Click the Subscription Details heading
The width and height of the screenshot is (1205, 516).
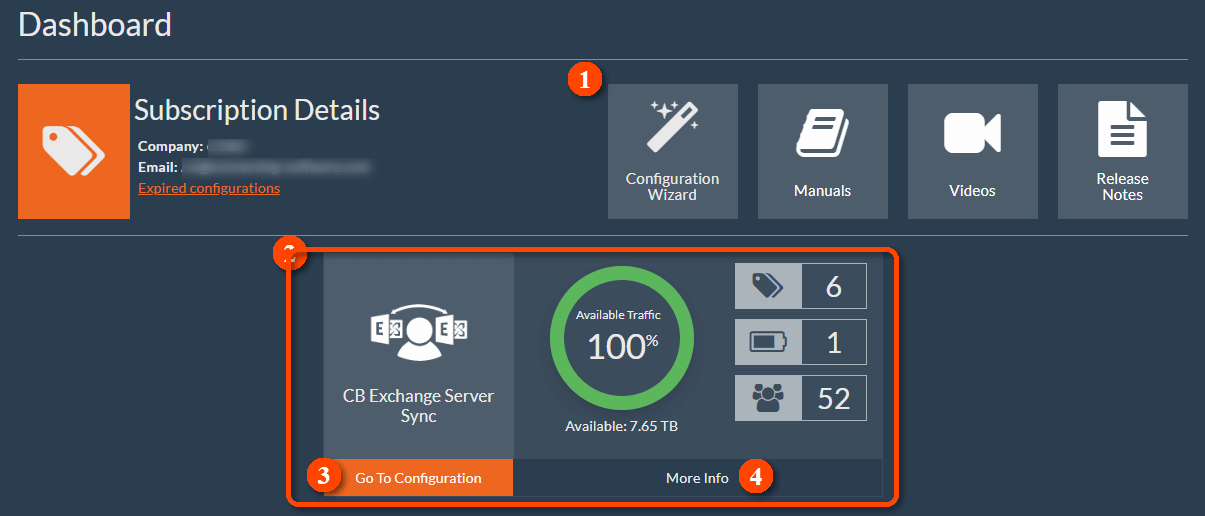pos(257,110)
